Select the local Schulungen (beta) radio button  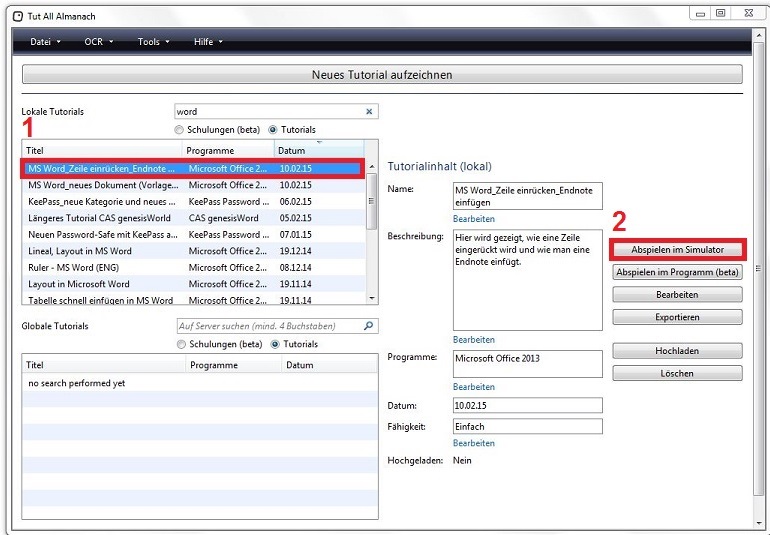point(180,130)
